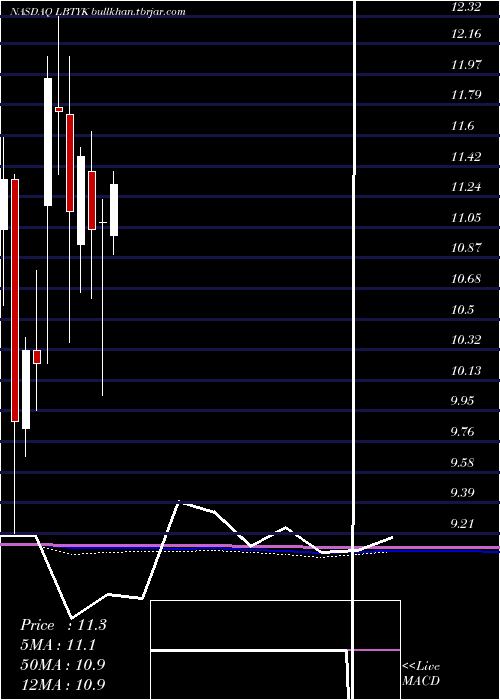Click the 11.6 price axis label
500x700 pixels.
click(x=462, y=125)
